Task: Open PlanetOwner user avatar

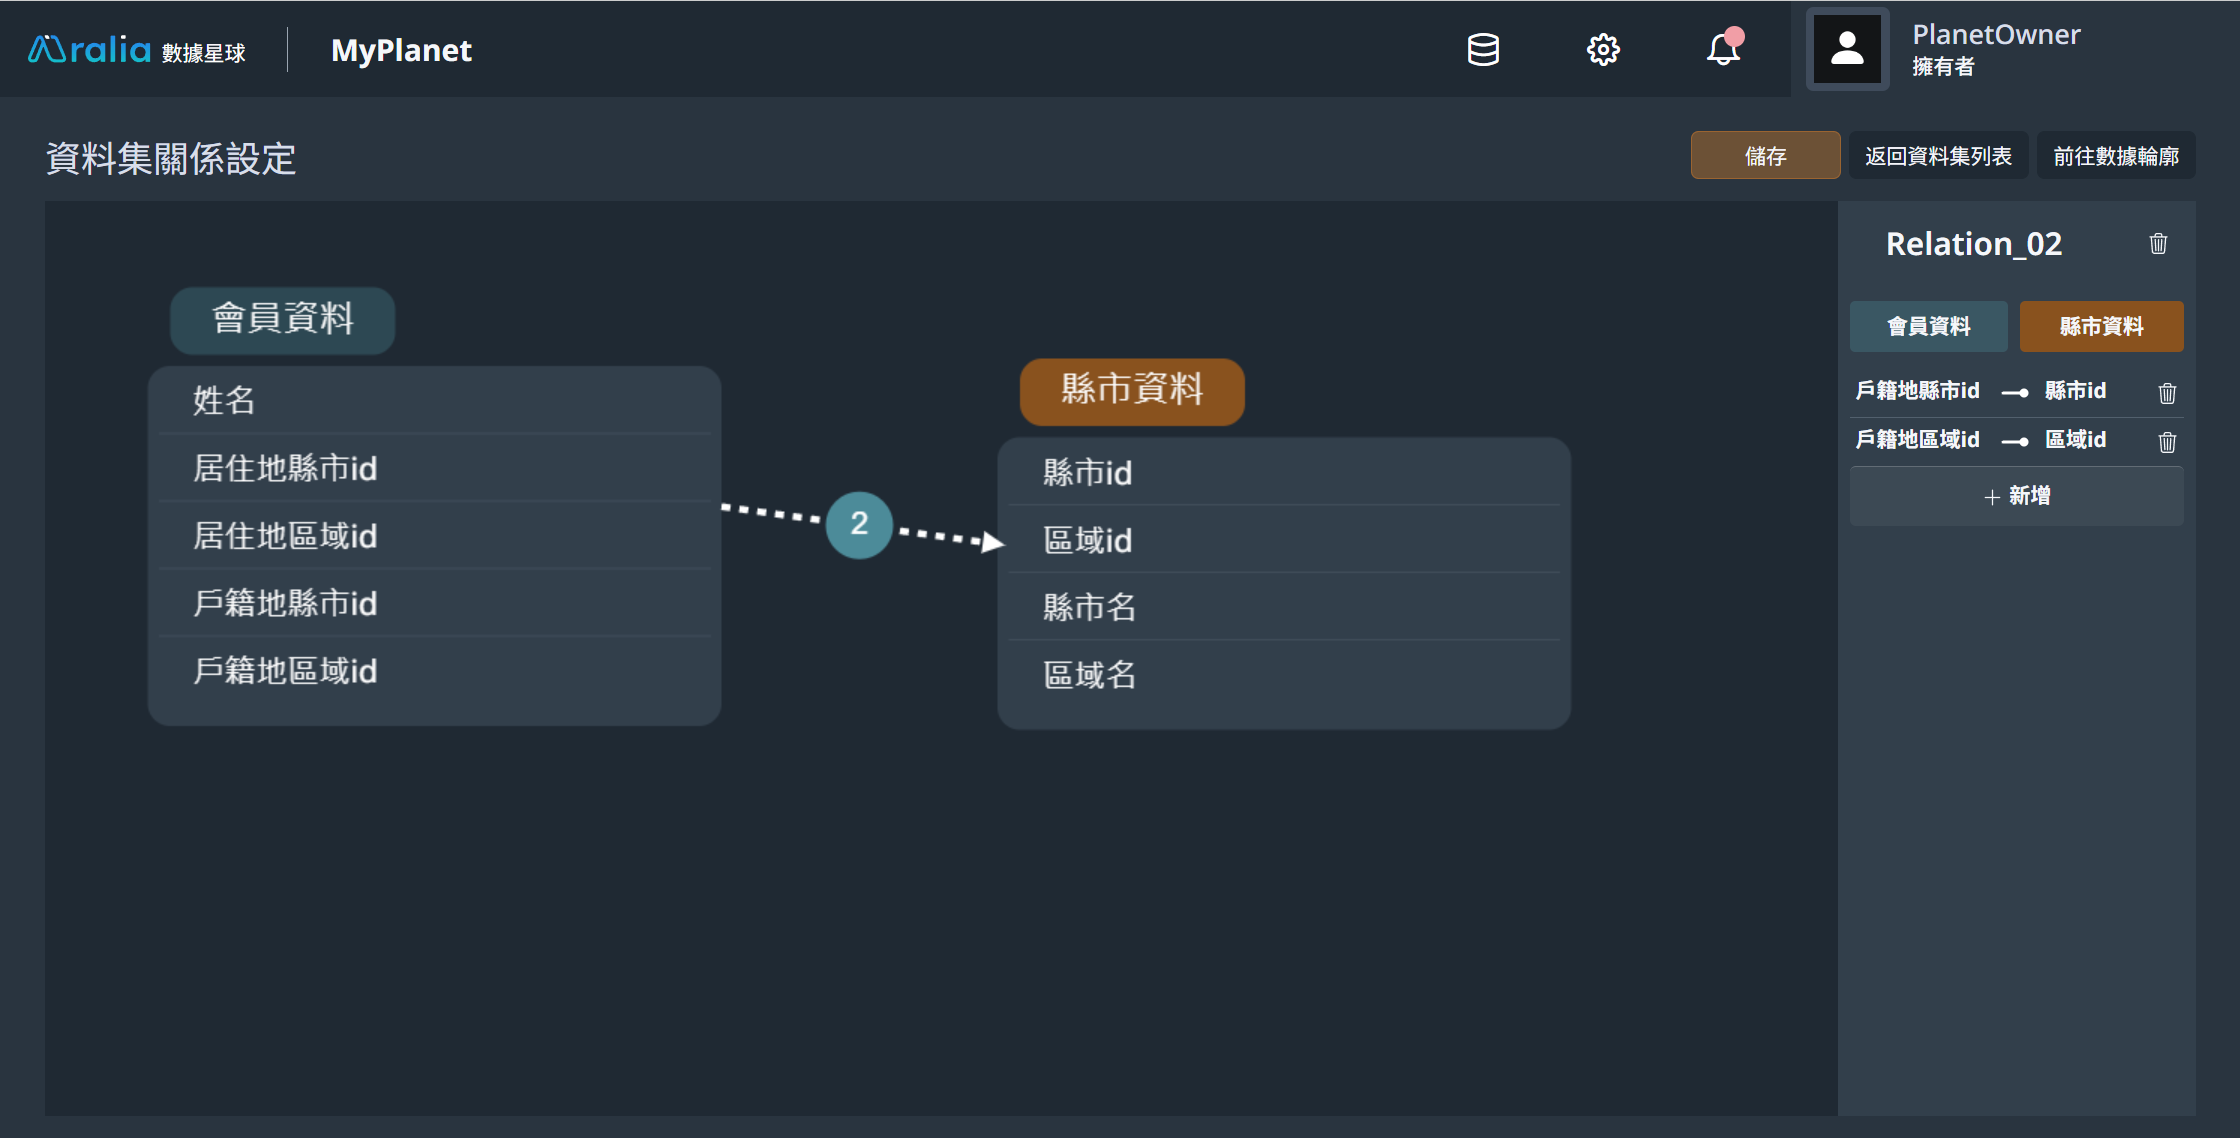Action: pyautogui.click(x=1847, y=49)
